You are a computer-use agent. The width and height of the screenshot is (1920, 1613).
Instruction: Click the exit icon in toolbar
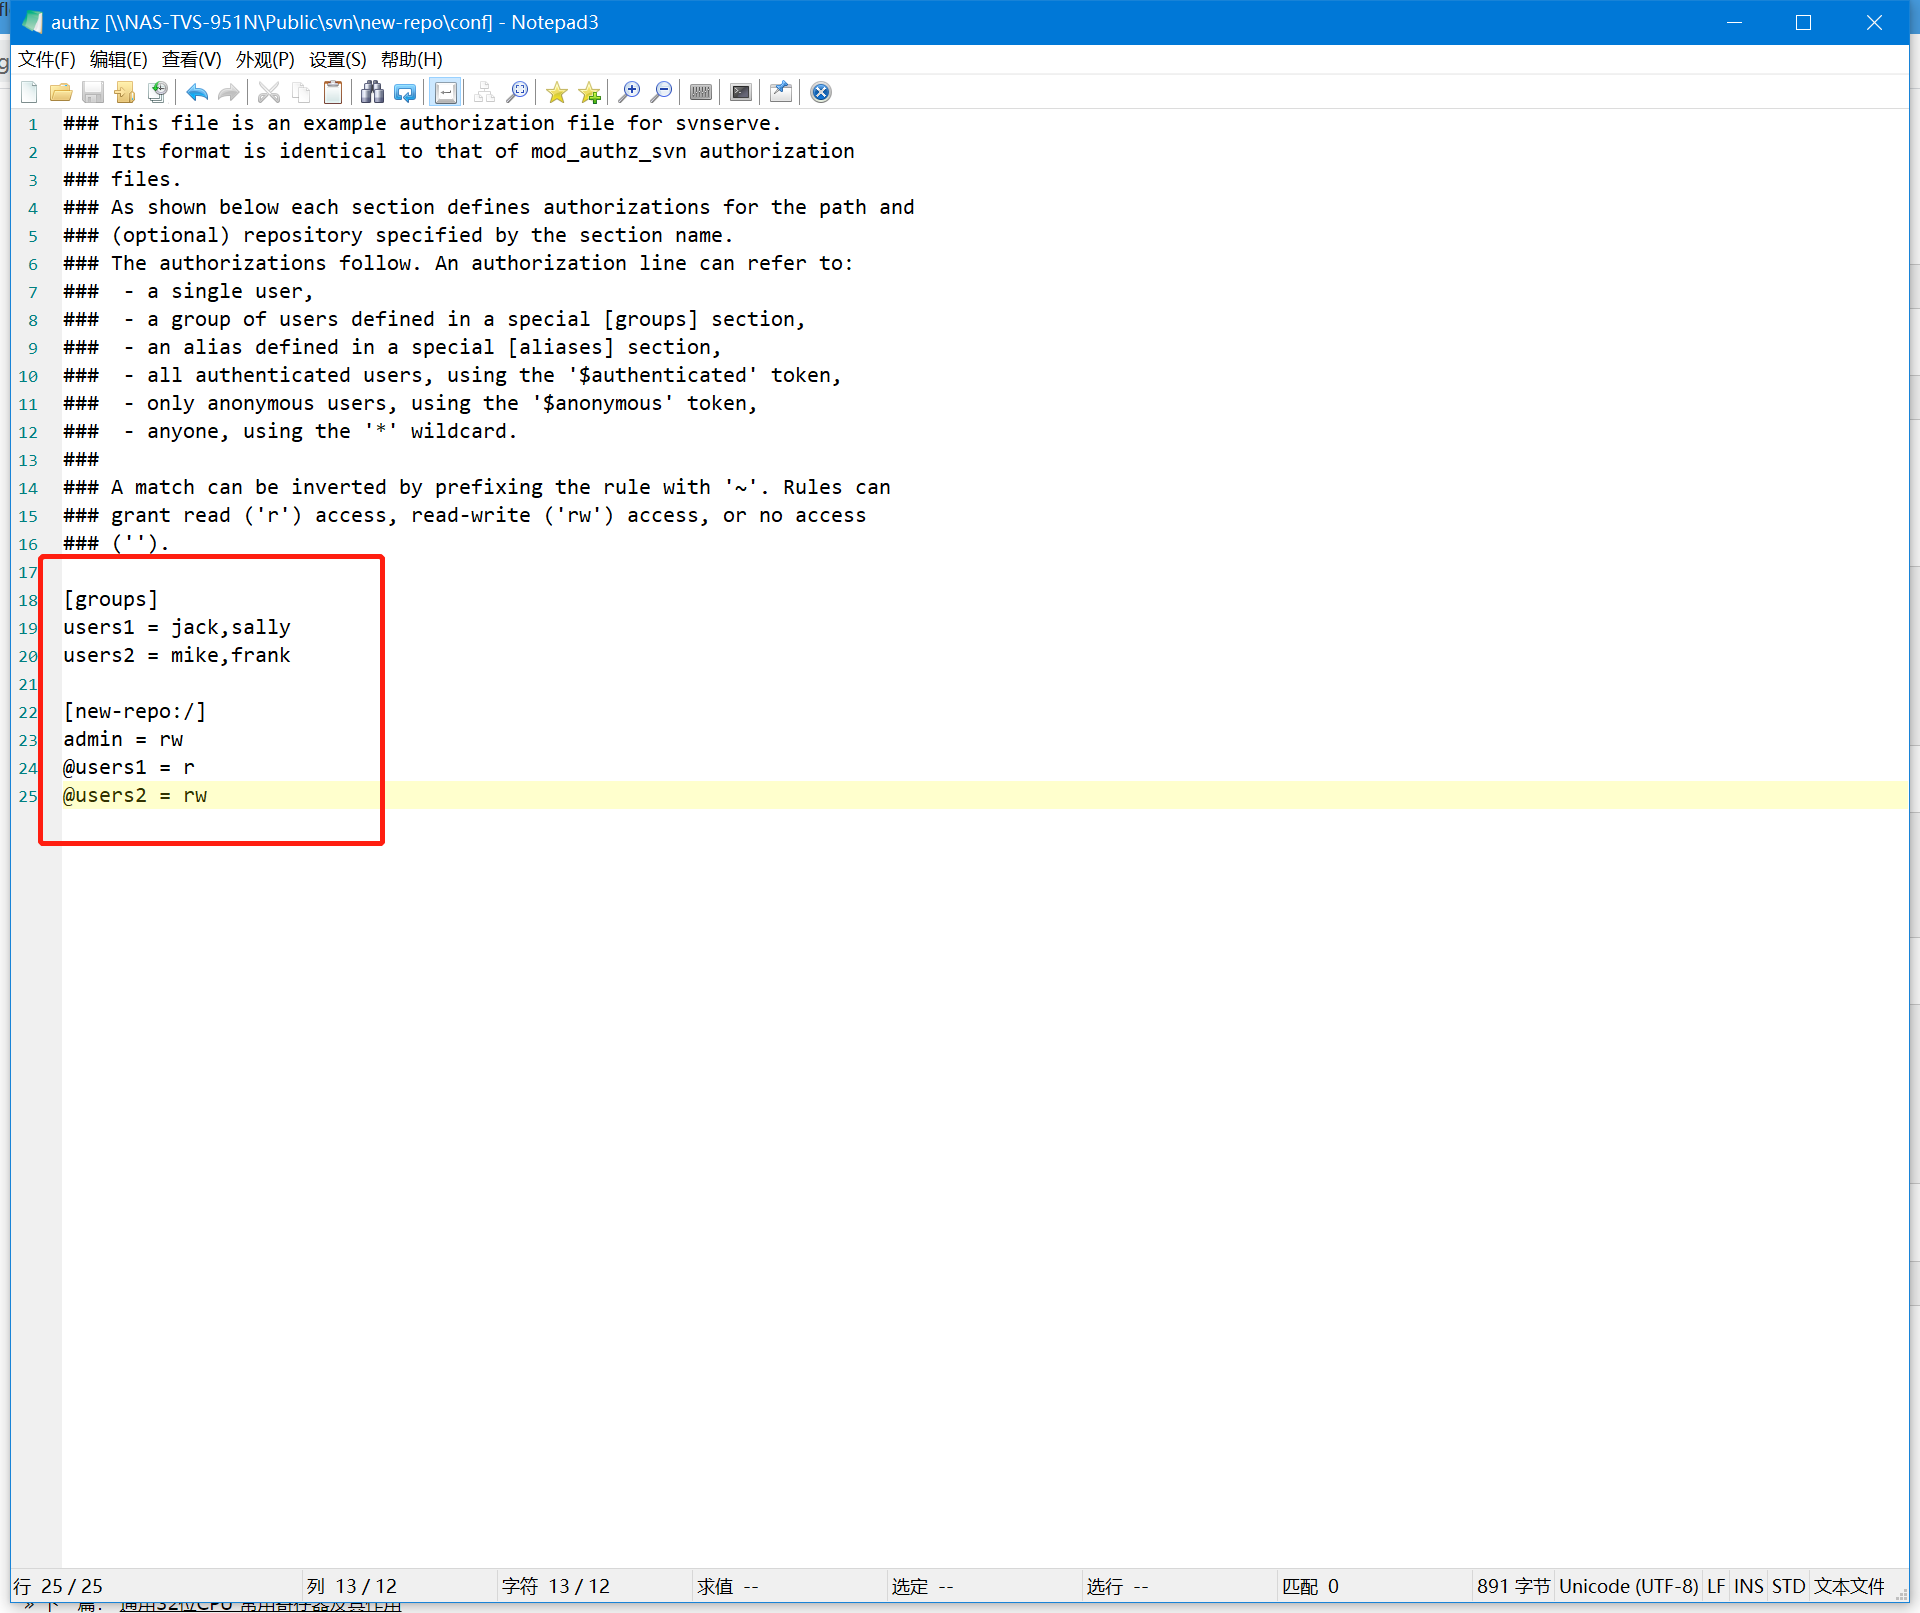click(x=821, y=93)
